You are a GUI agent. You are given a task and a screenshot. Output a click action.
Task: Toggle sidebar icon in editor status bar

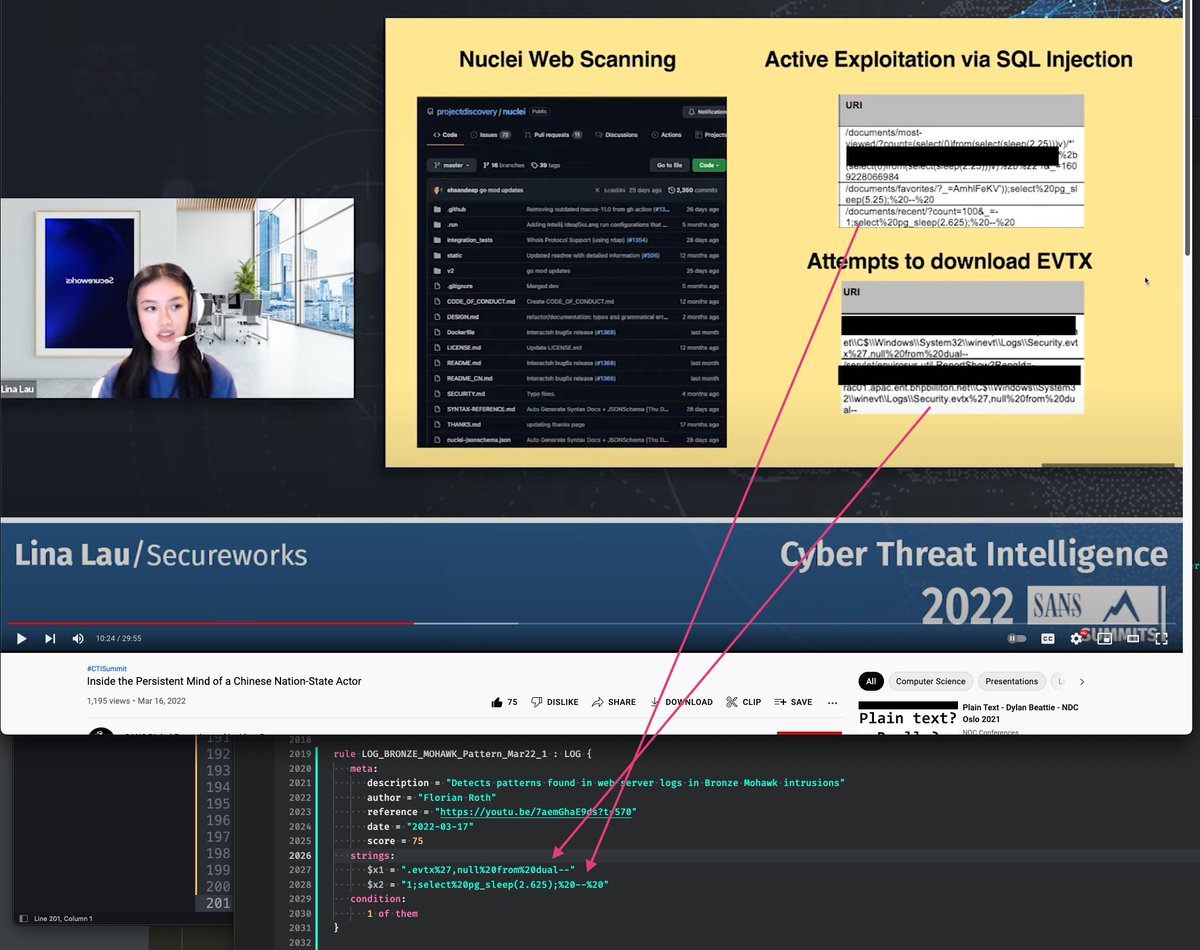24,918
